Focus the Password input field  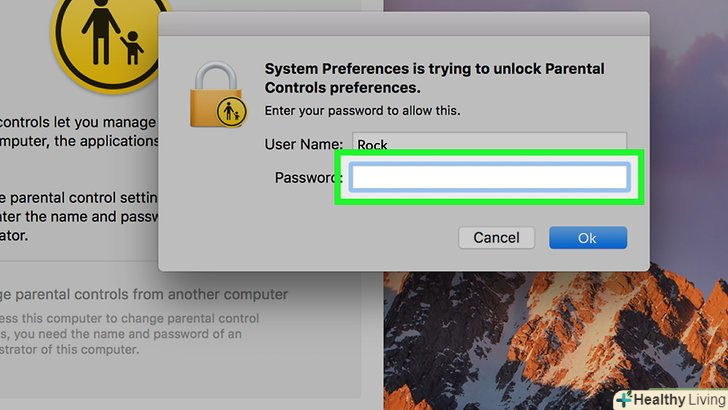pos(488,178)
